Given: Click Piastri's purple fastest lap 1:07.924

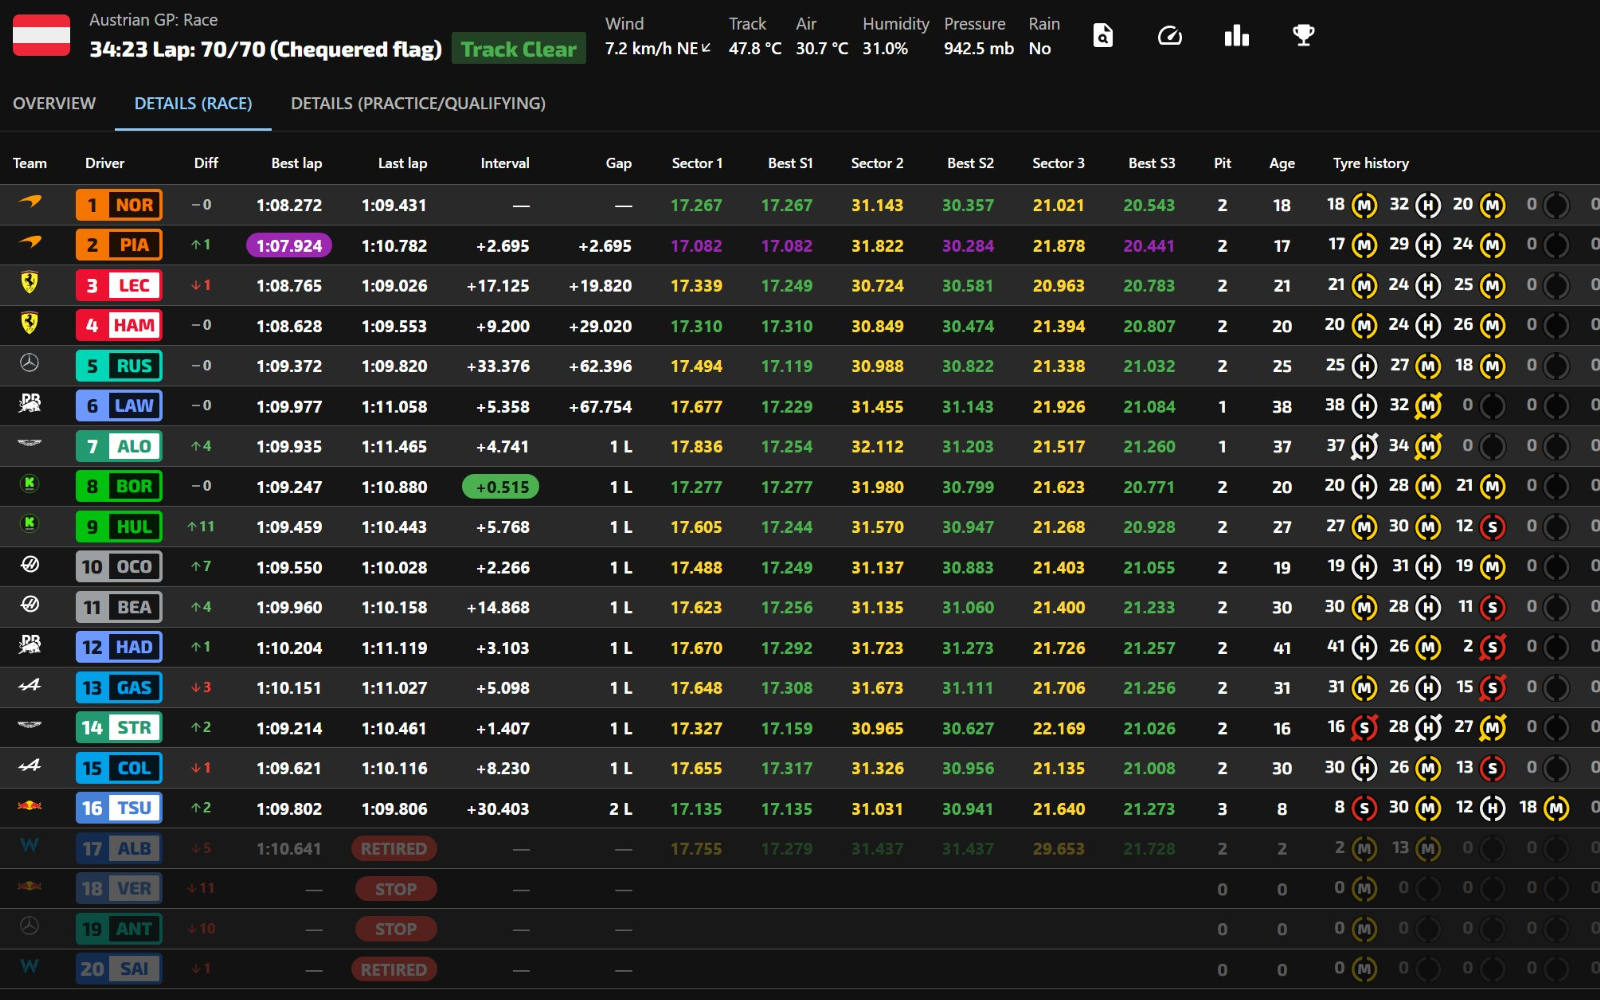Looking at the screenshot, I should tap(289, 246).
